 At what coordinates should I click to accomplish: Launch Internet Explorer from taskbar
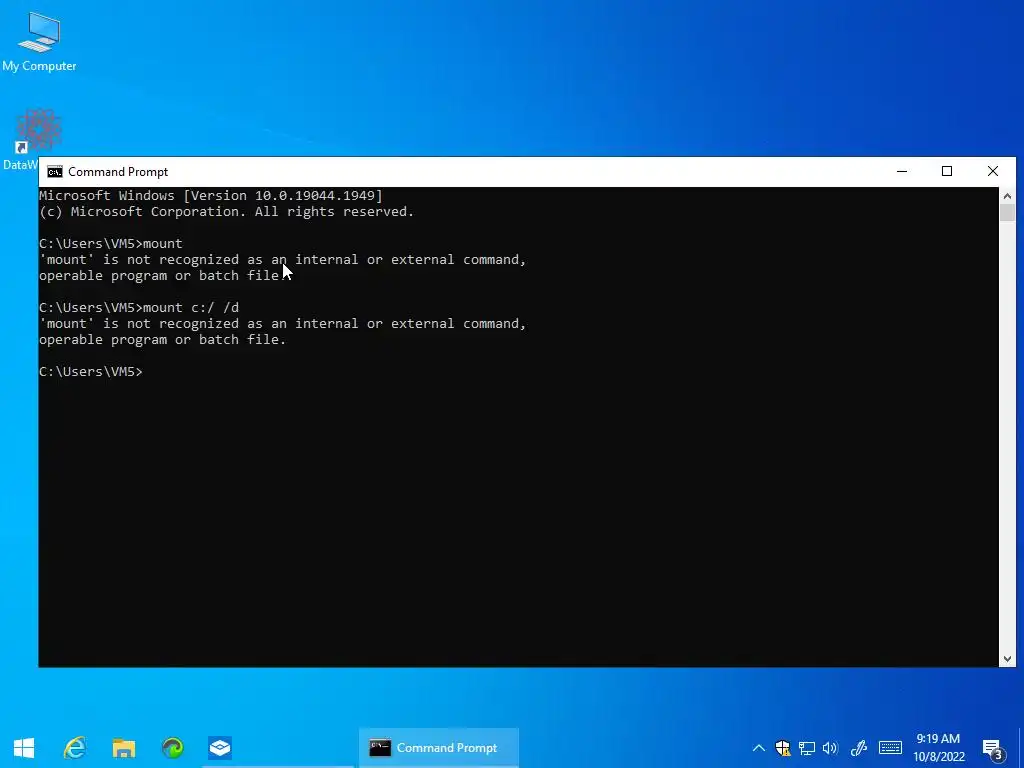tap(74, 748)
